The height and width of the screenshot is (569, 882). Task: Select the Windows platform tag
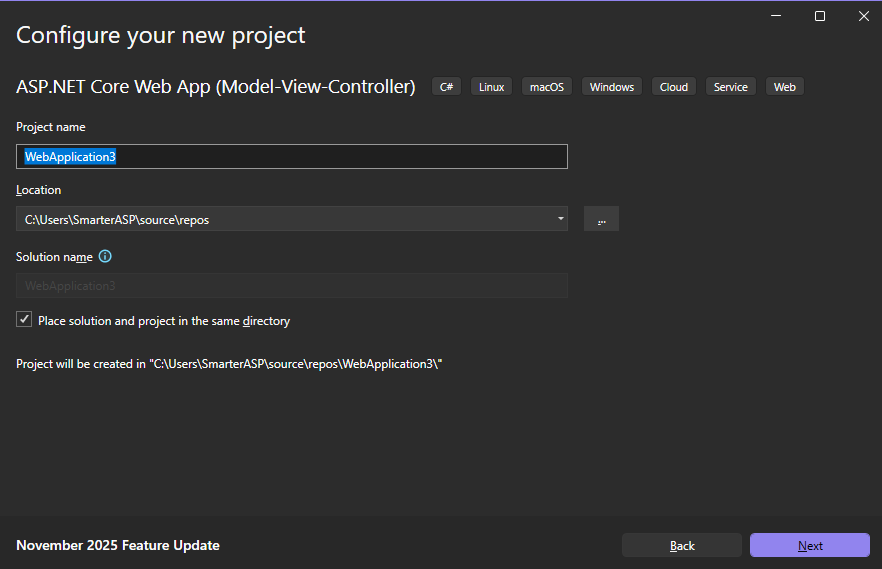(611, 87)
